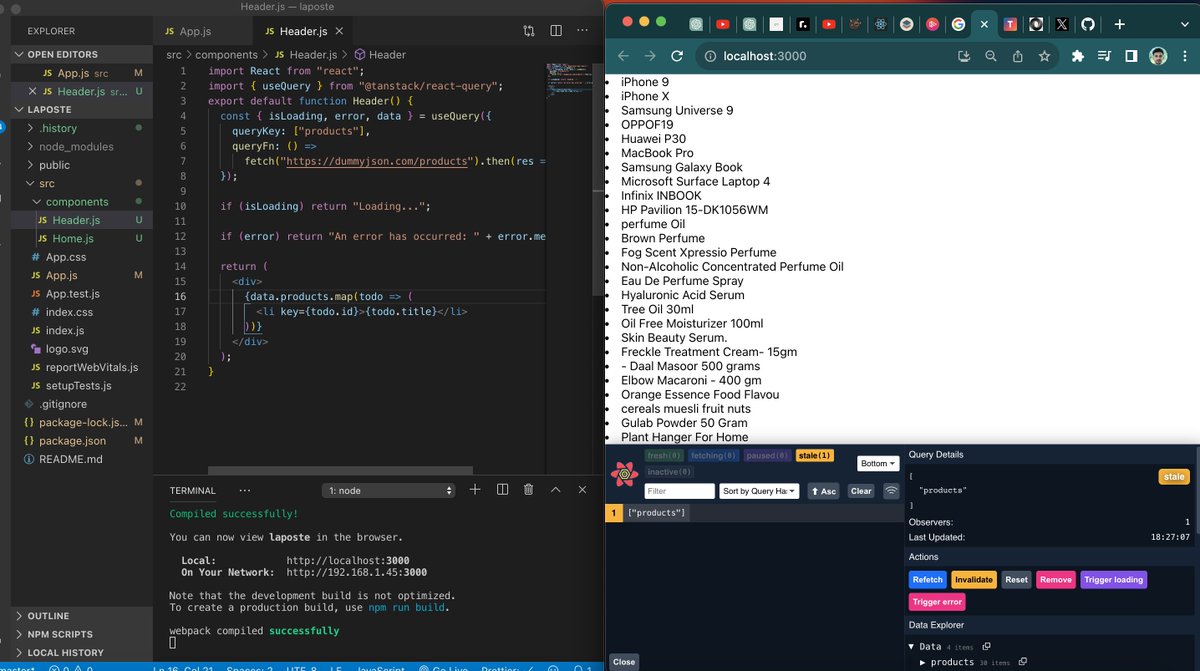Toggle fresh(0) query filter
1200x671 pixels.
[x=662, y=456]
